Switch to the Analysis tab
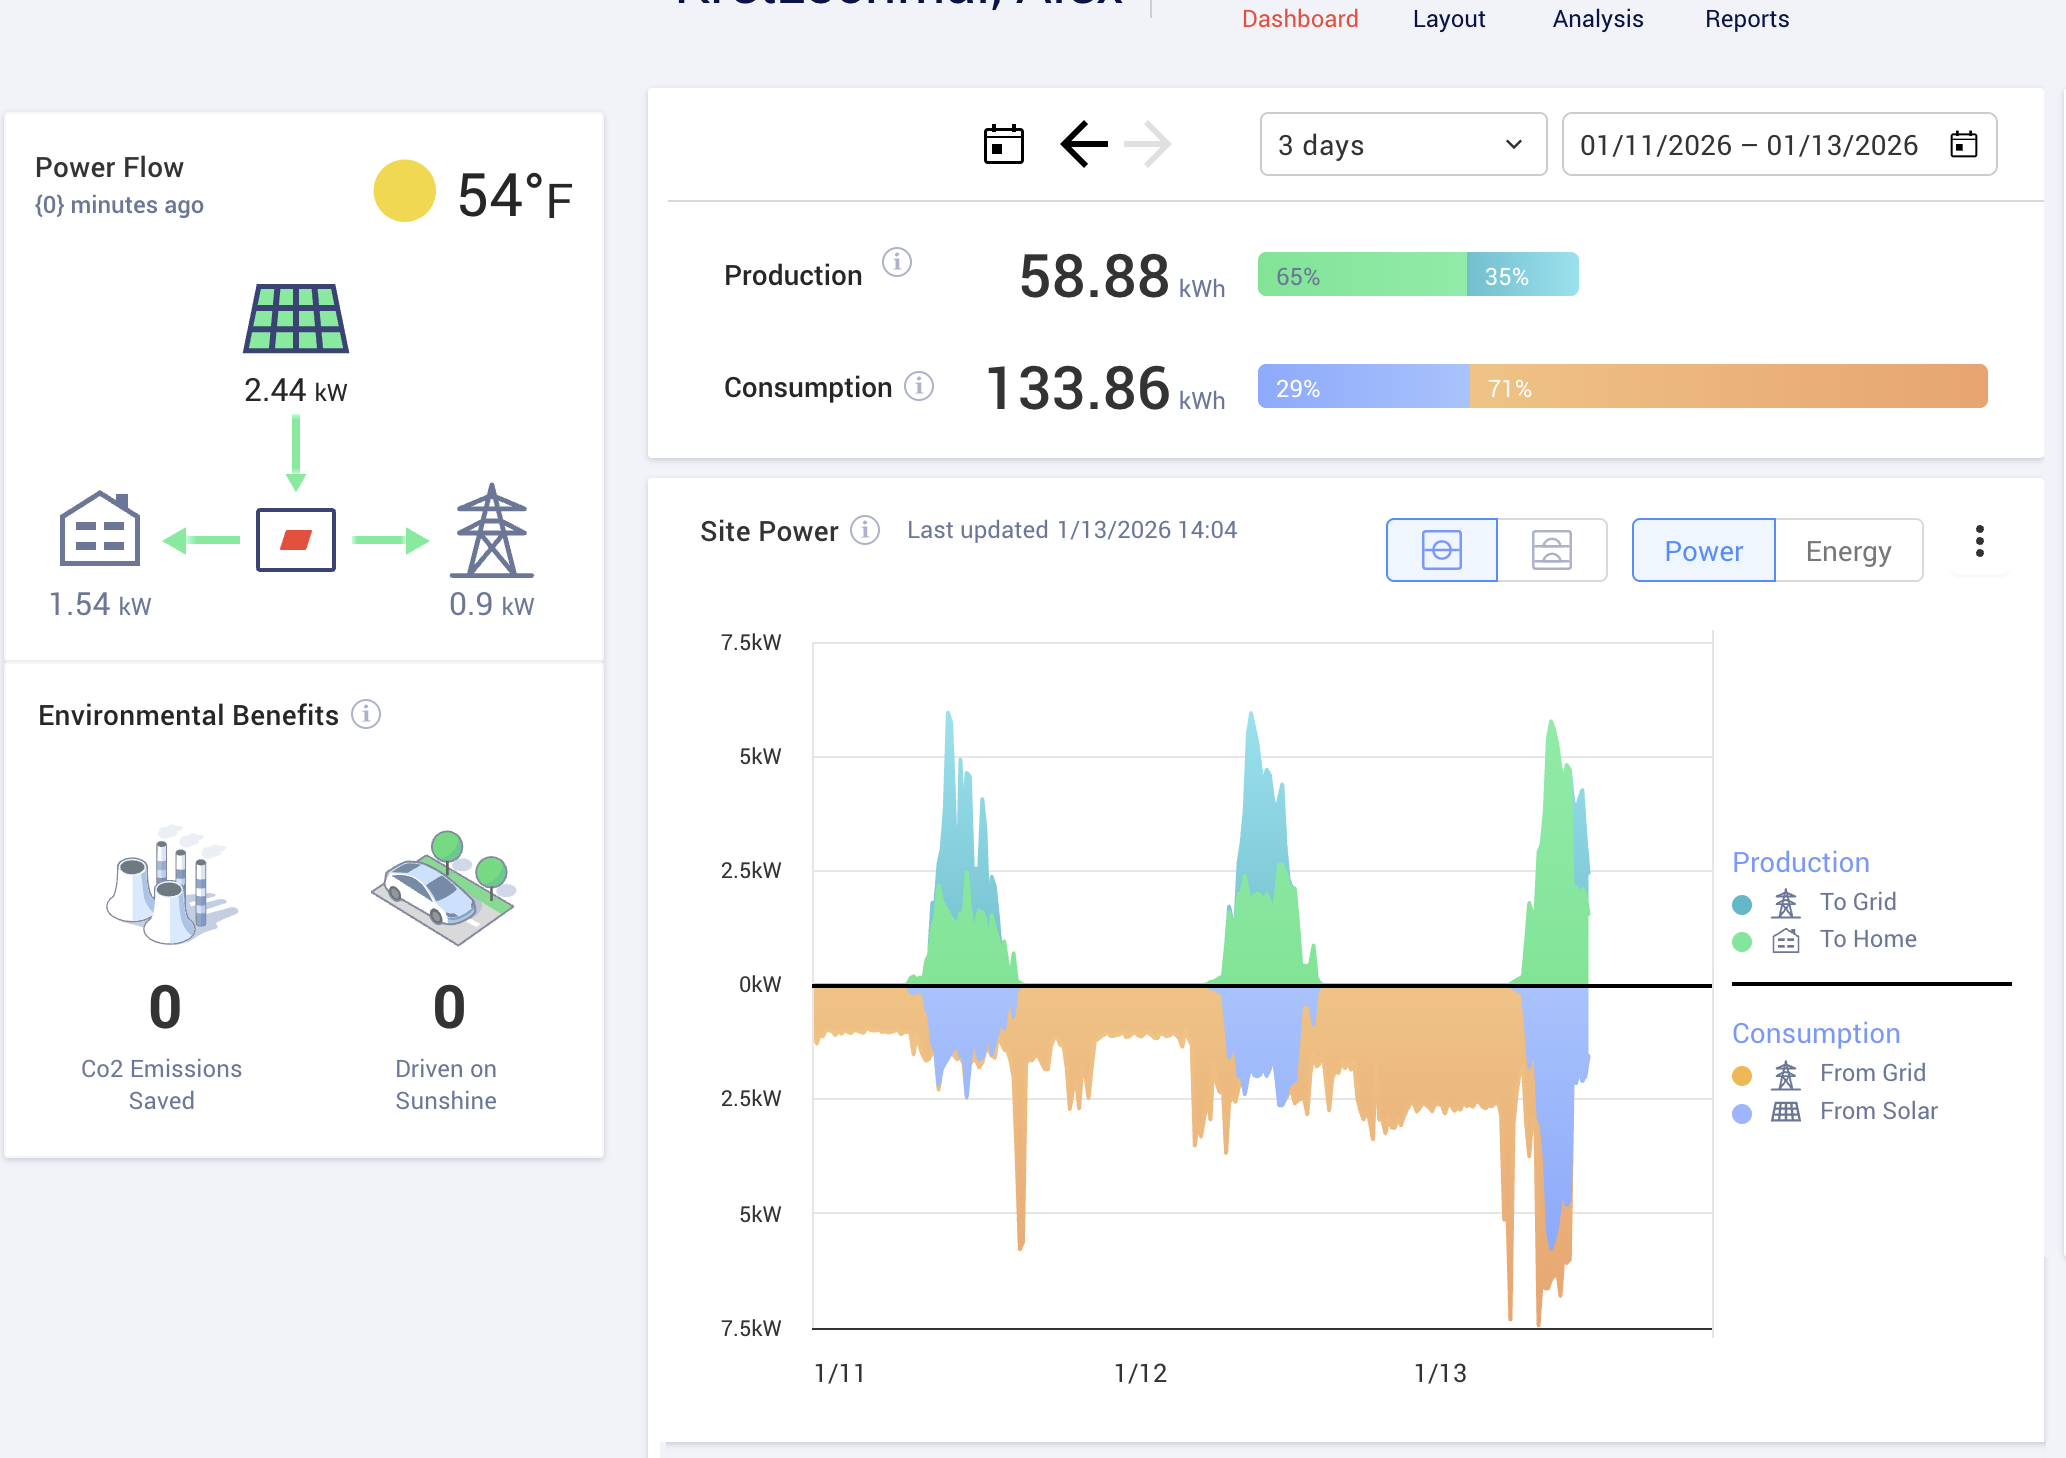Screen dimensions: 2066x1458 [x=1597, y=19]
